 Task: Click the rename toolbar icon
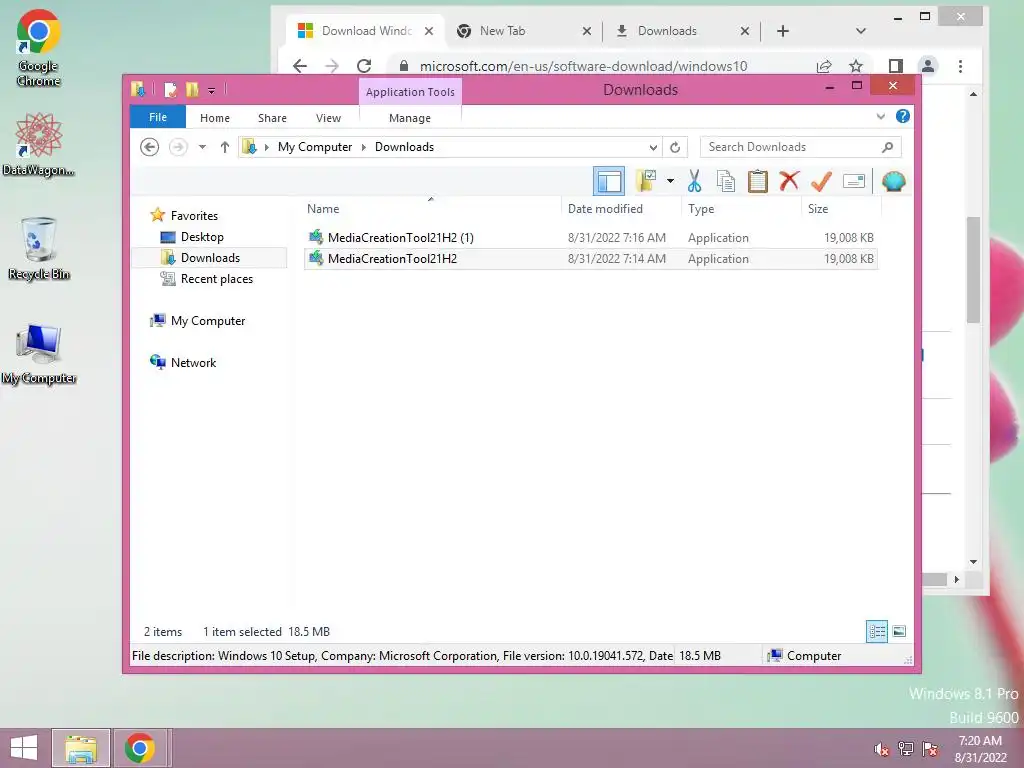click(x=854, y=181)
